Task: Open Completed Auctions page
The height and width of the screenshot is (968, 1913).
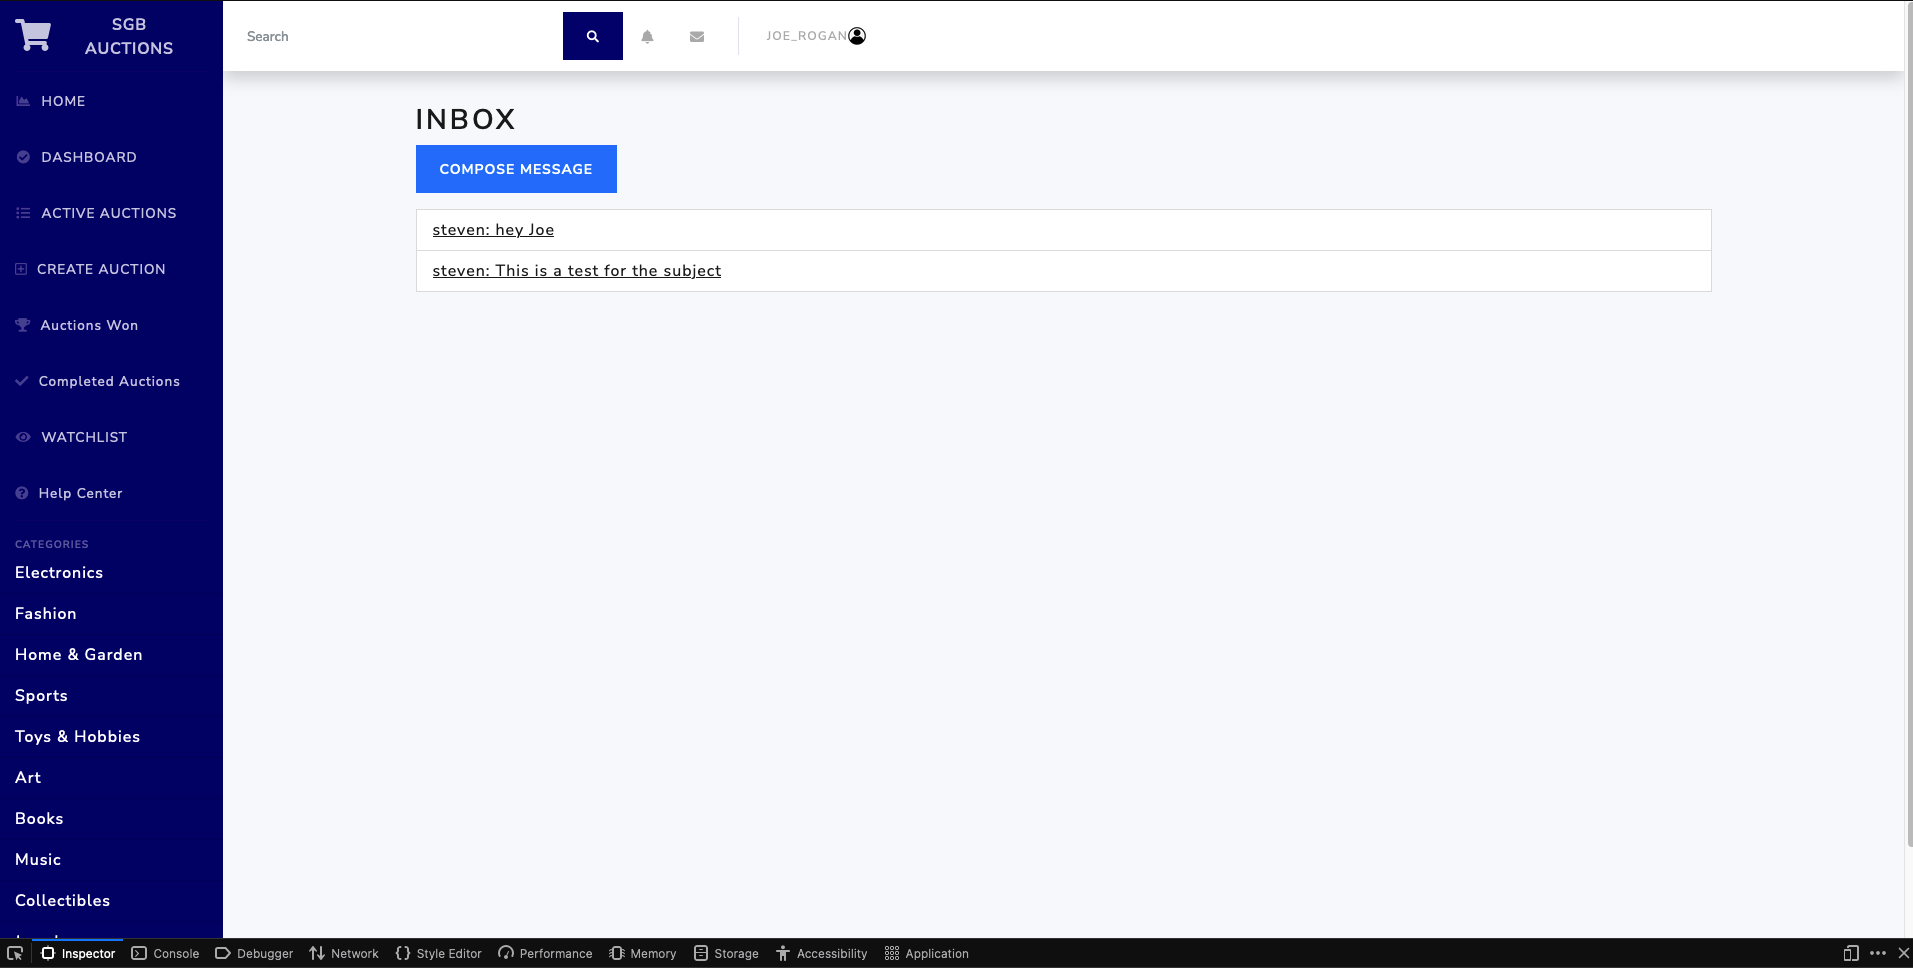Action: [x=109, y=381]
